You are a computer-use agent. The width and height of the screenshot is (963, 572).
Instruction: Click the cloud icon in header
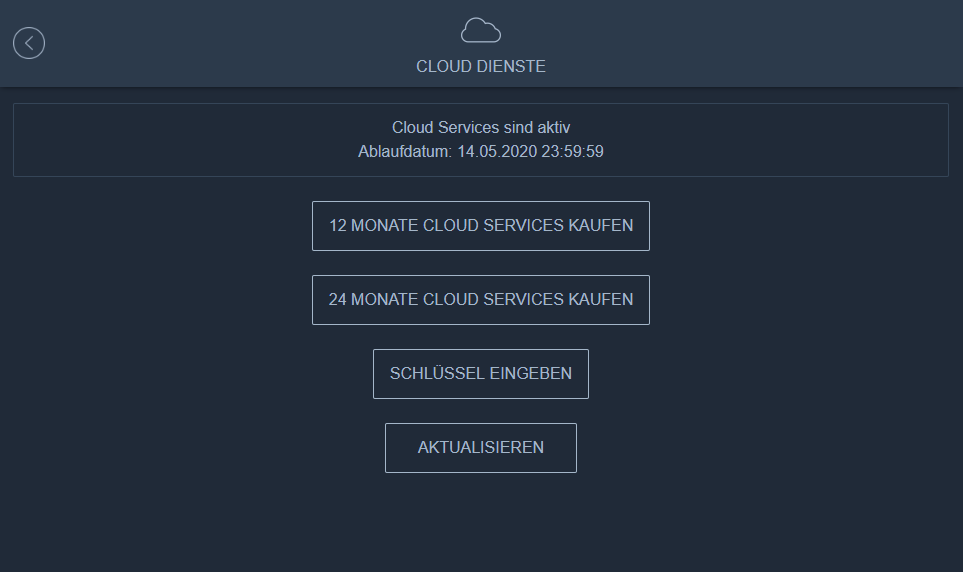tap(480, 31)
